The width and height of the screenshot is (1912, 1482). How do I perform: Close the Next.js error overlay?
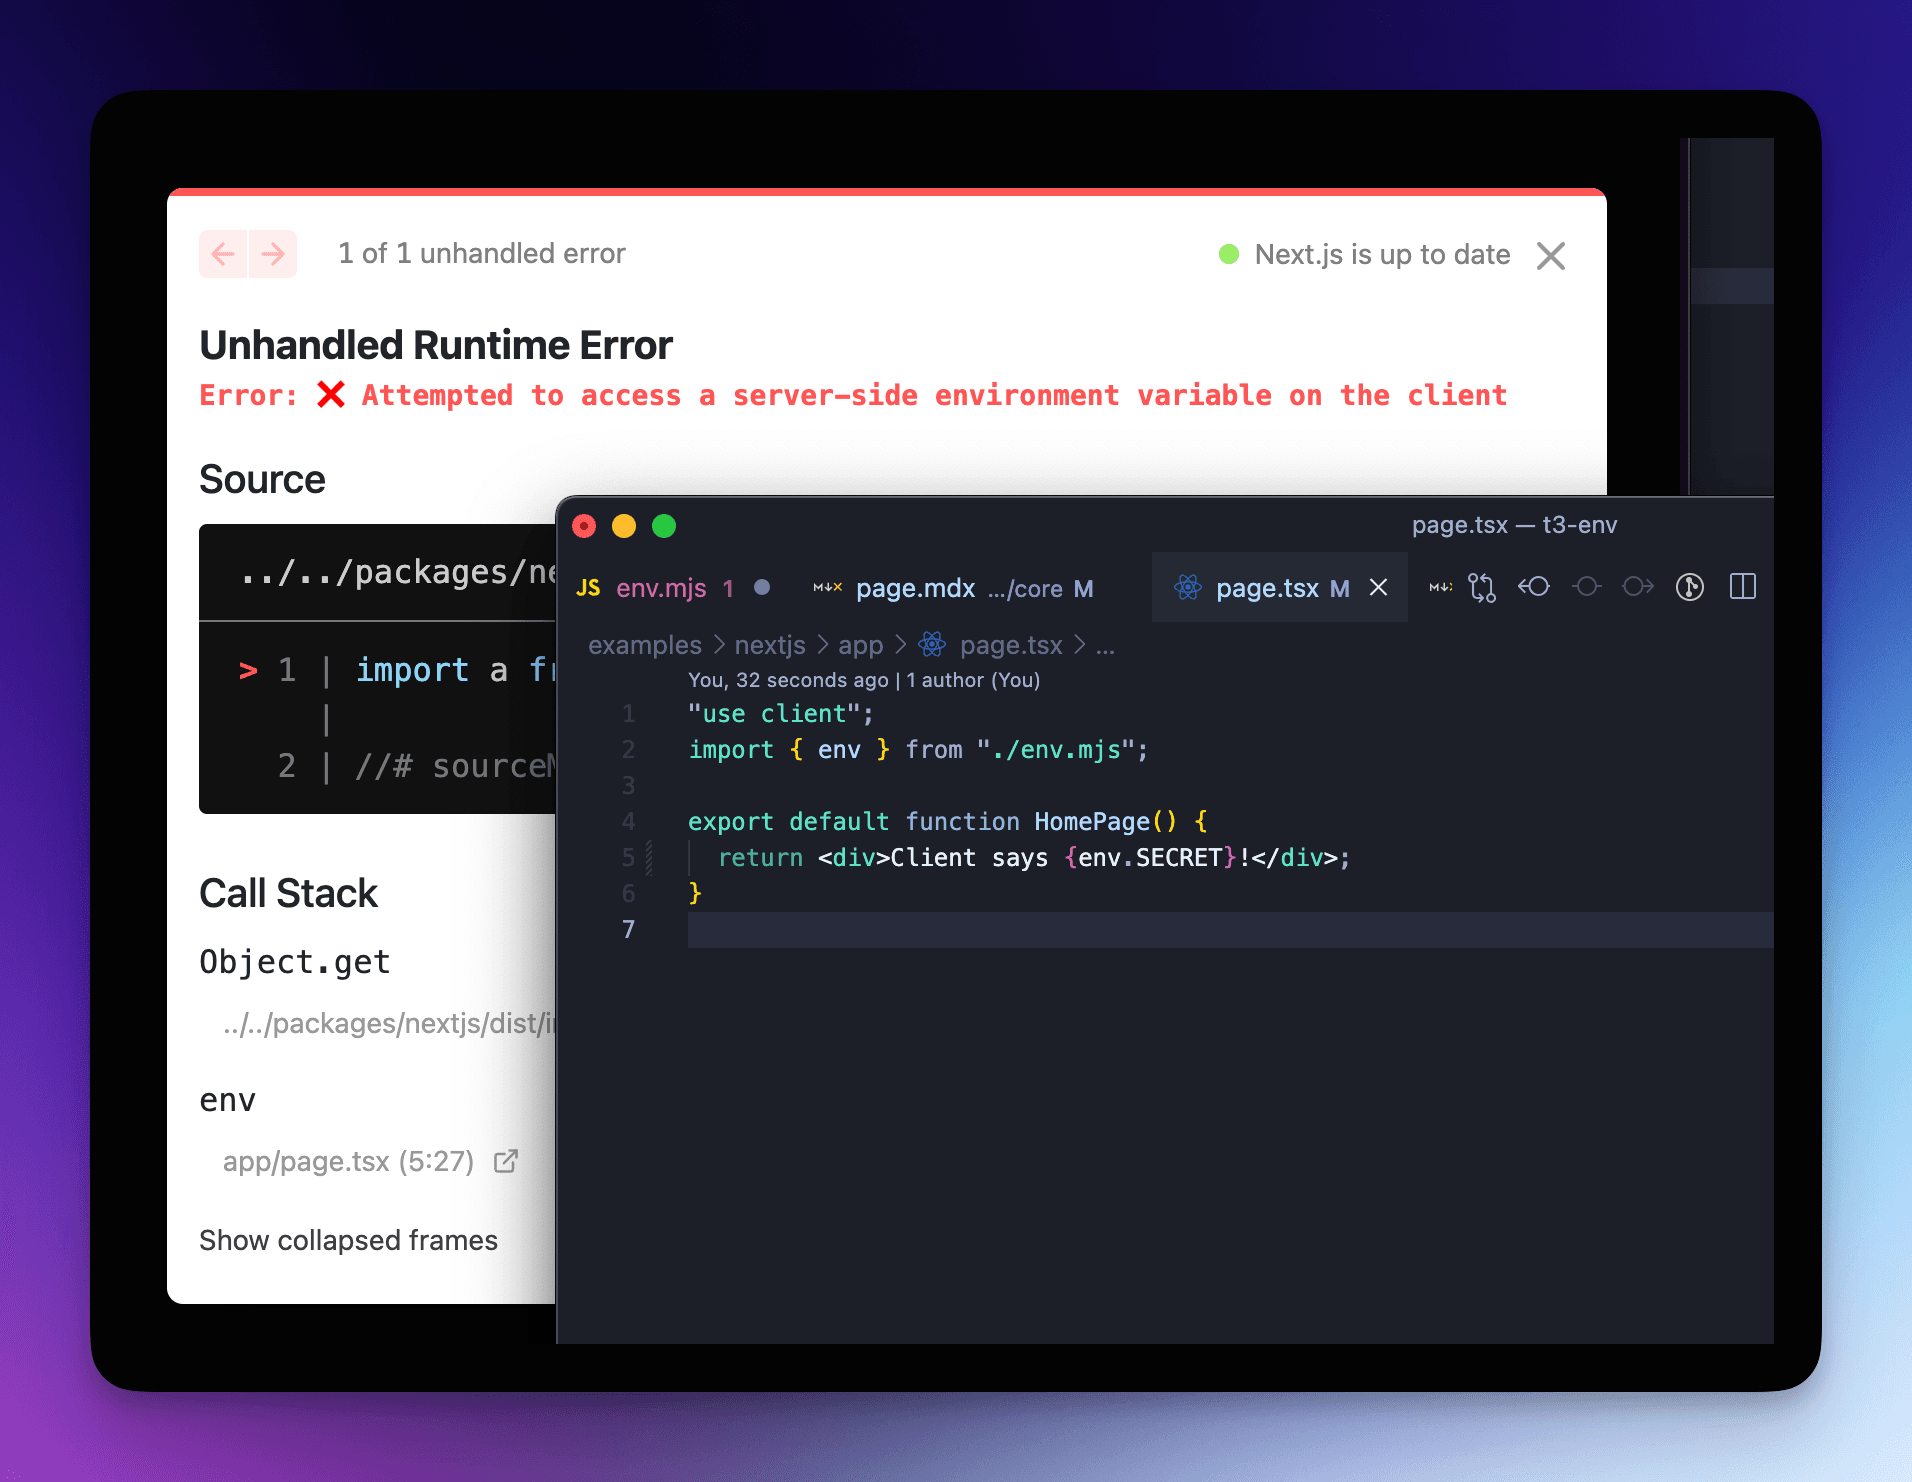(x=1551, y=256)
